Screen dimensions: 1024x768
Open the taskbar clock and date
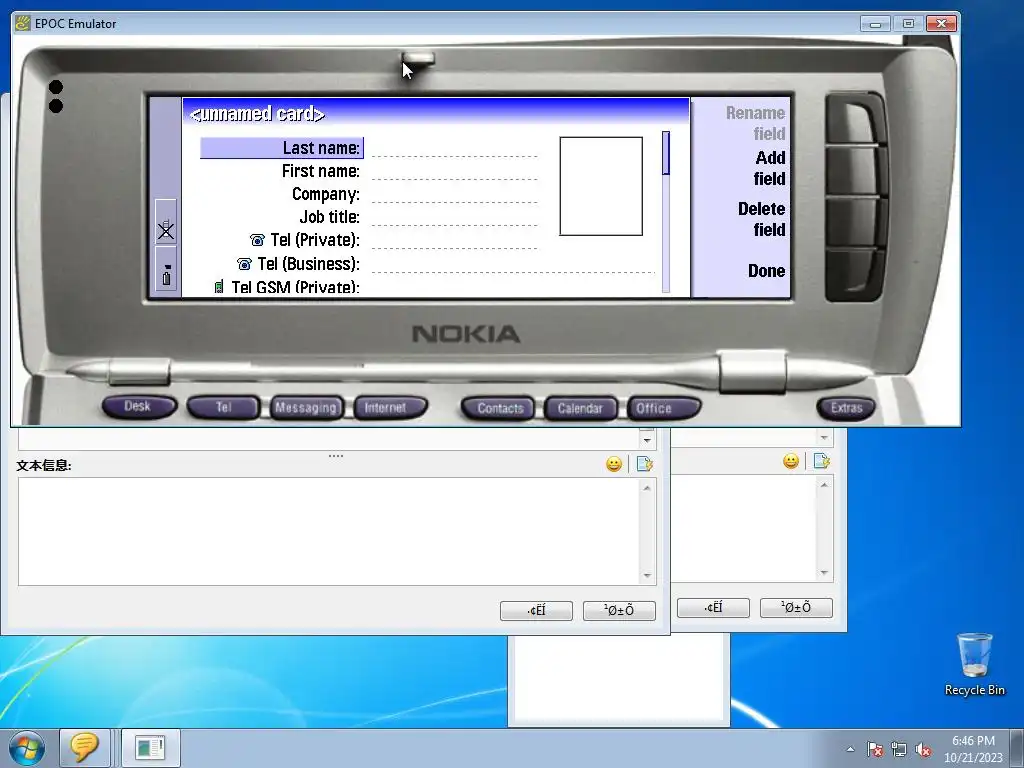[x=973, y=749]
